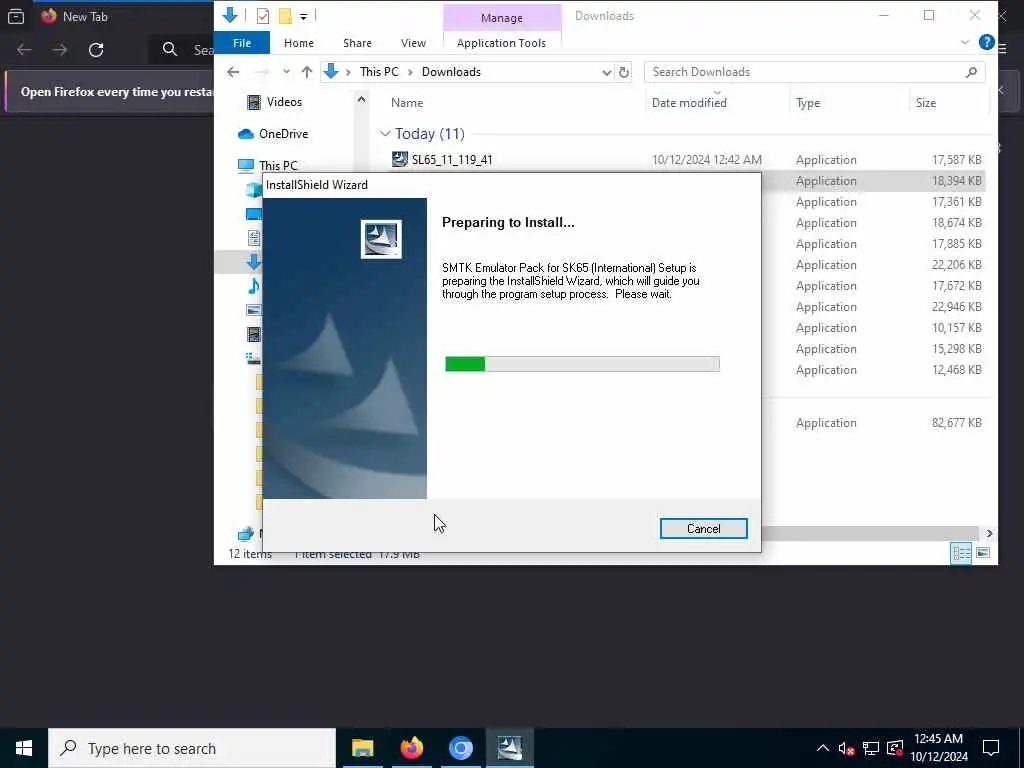Switch to large icons view layout
This screenshot has height=768, width=1024.
pos(983,554)
